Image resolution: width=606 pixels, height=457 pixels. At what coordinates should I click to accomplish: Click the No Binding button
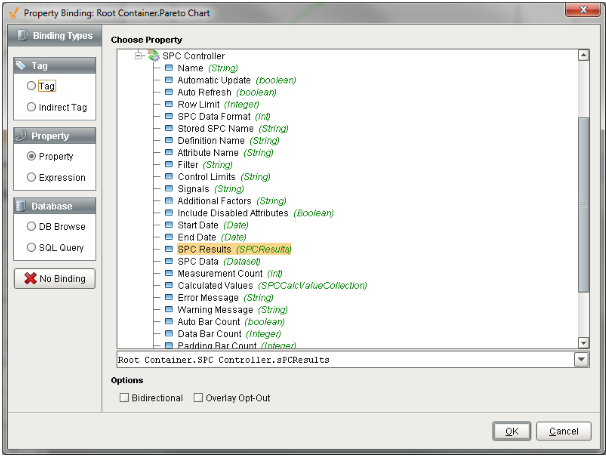[54, 278]
